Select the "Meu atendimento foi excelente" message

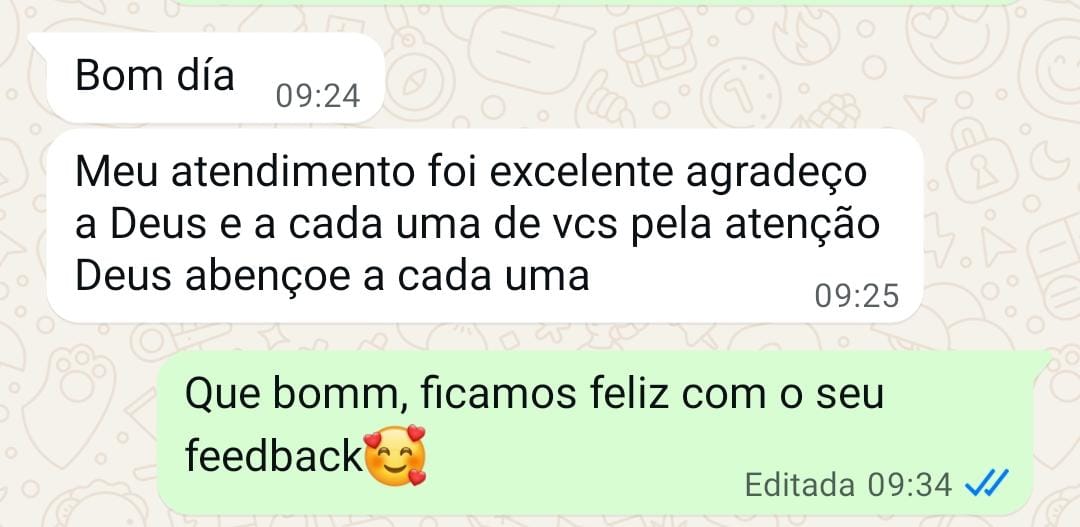486,226
